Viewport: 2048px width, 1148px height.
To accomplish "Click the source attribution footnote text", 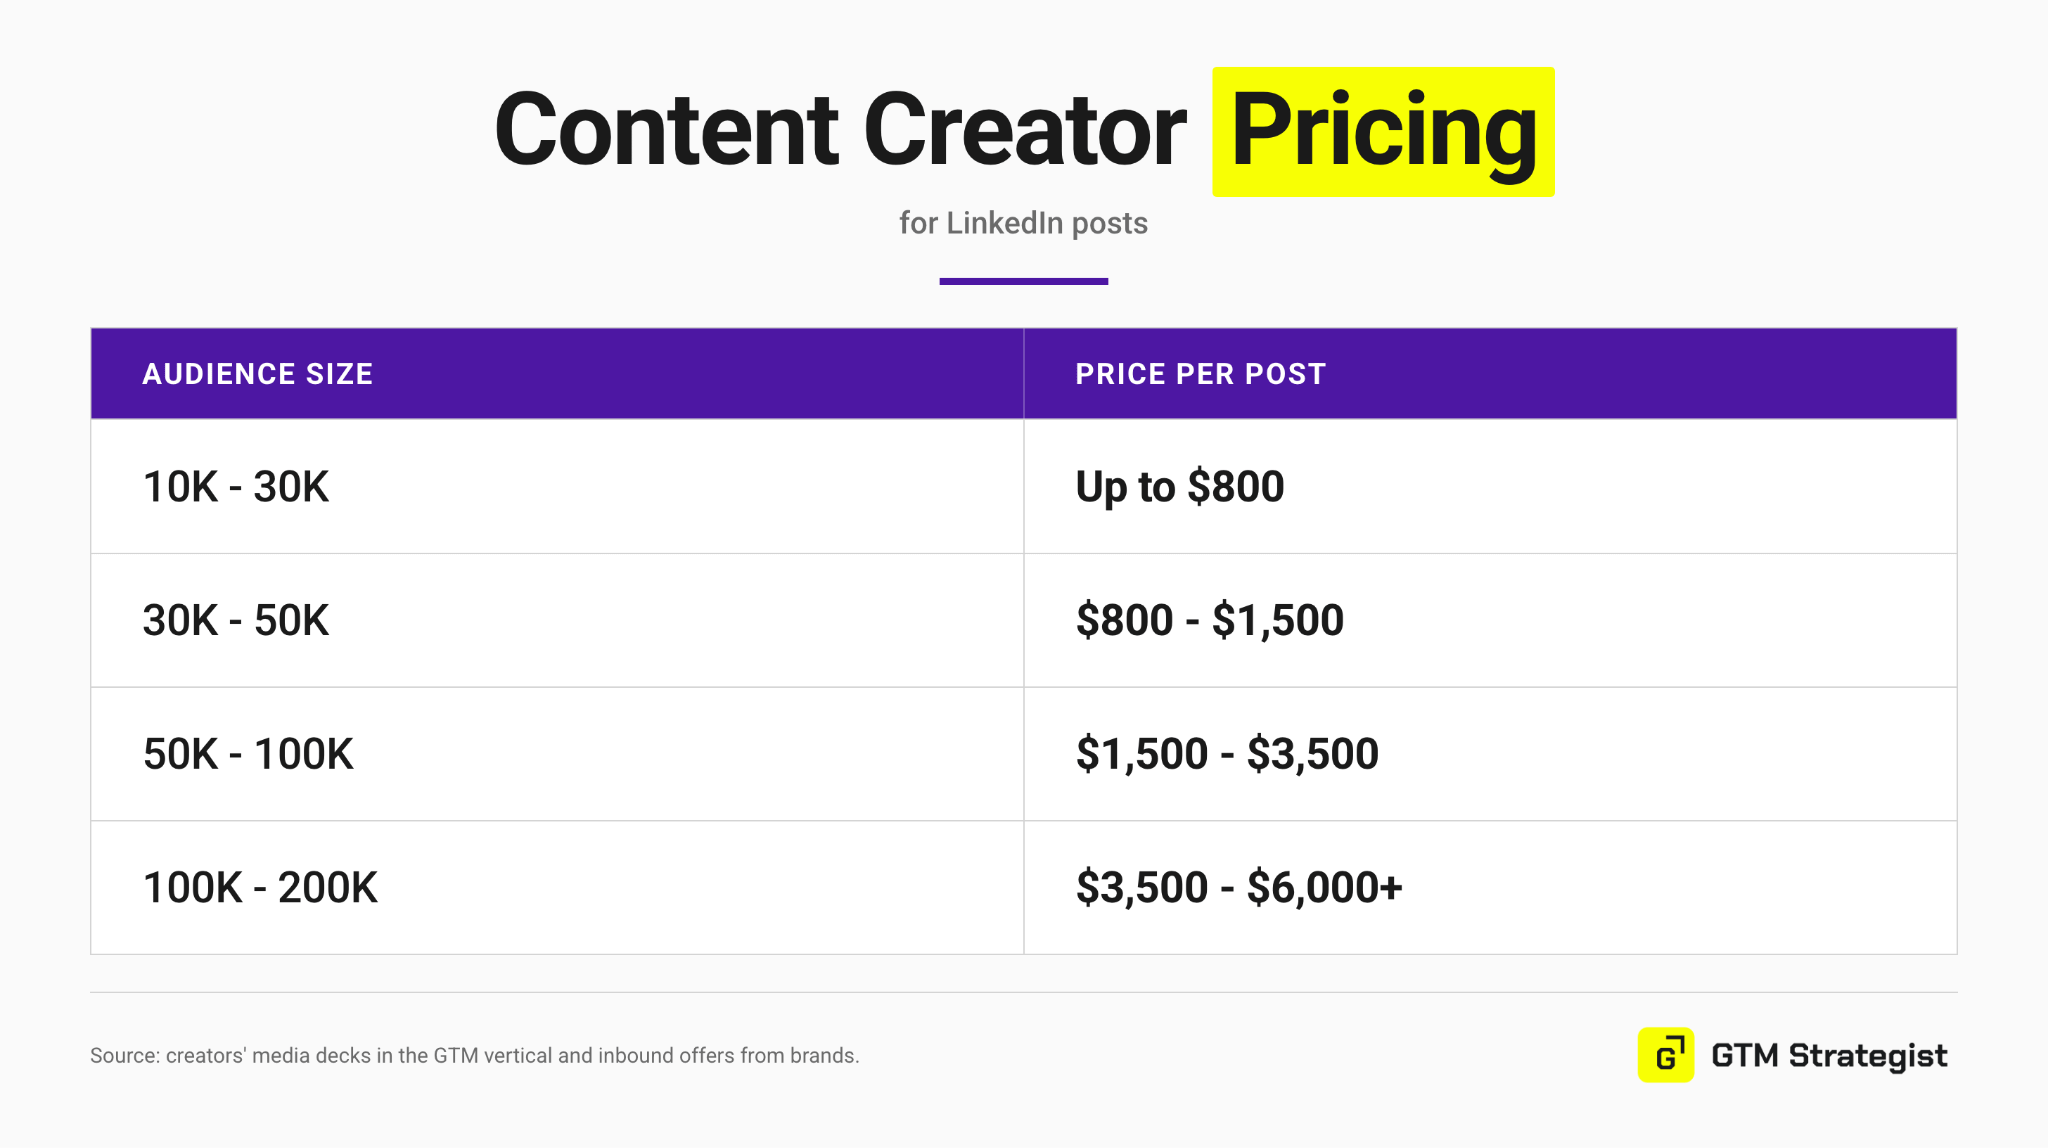I will tap(474, 1056).
